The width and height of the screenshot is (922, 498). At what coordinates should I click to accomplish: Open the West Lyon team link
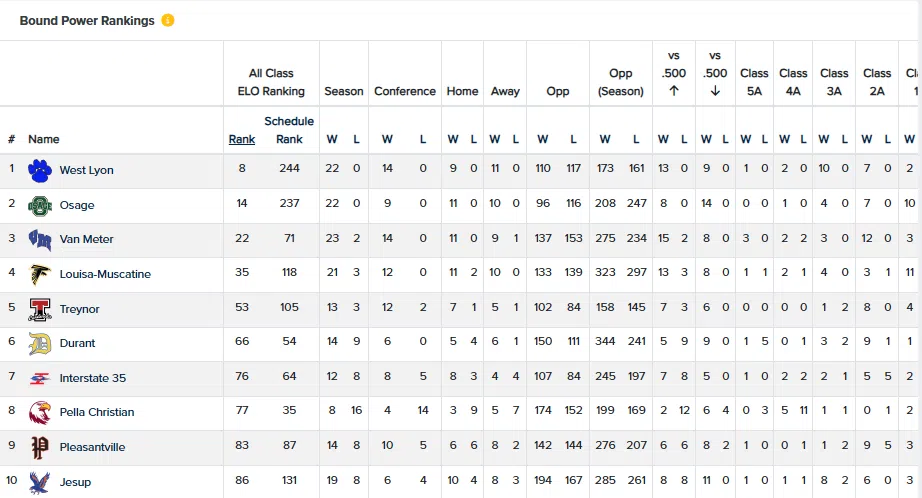86,170
